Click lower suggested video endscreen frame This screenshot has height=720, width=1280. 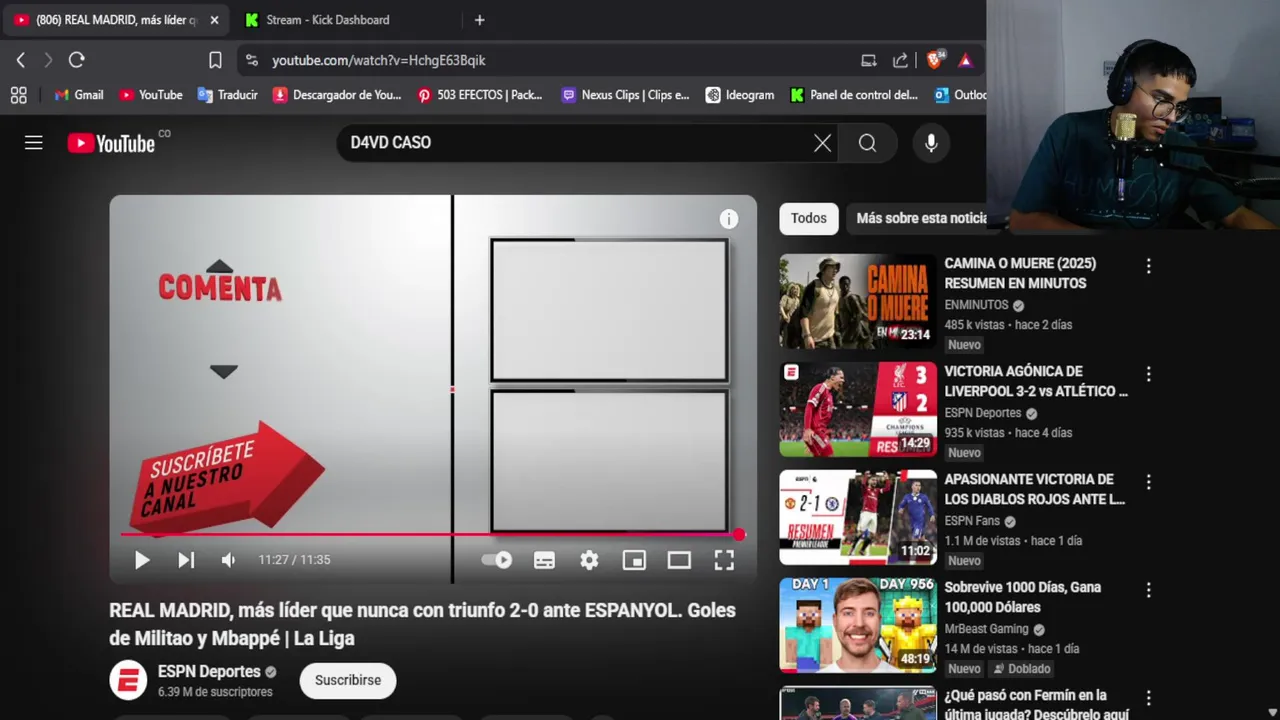609,461
